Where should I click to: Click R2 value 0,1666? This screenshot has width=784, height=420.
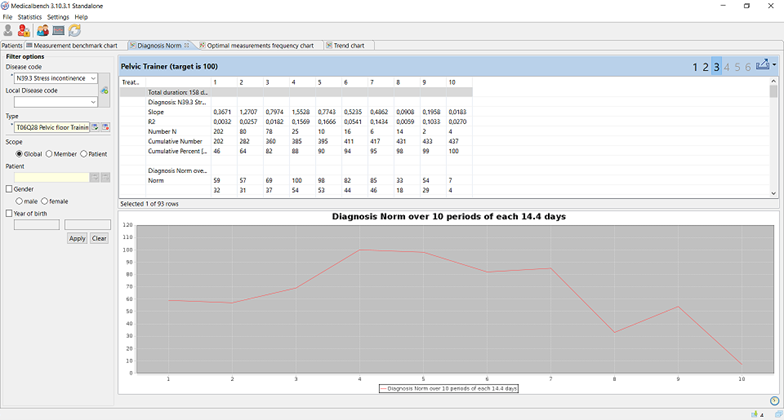click(326, 122)
